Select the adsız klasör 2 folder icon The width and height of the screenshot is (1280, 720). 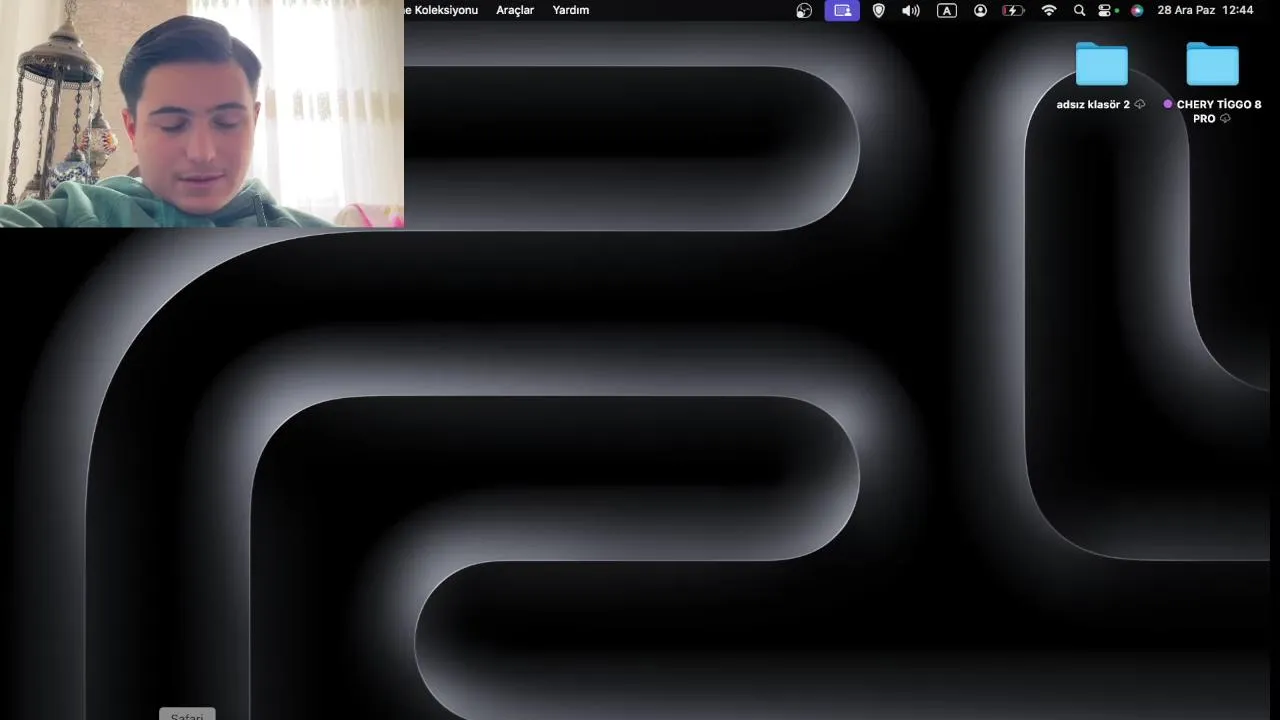click(1101, 65)
